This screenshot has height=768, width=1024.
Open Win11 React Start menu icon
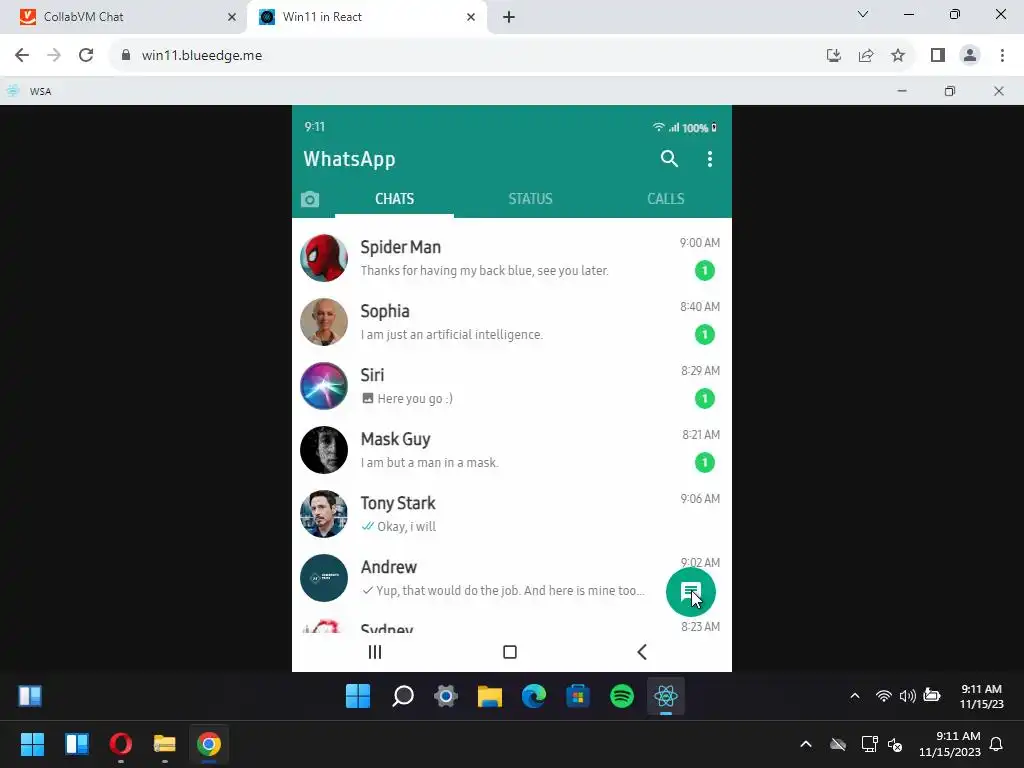pyautogui.click(x=358, y=696)
